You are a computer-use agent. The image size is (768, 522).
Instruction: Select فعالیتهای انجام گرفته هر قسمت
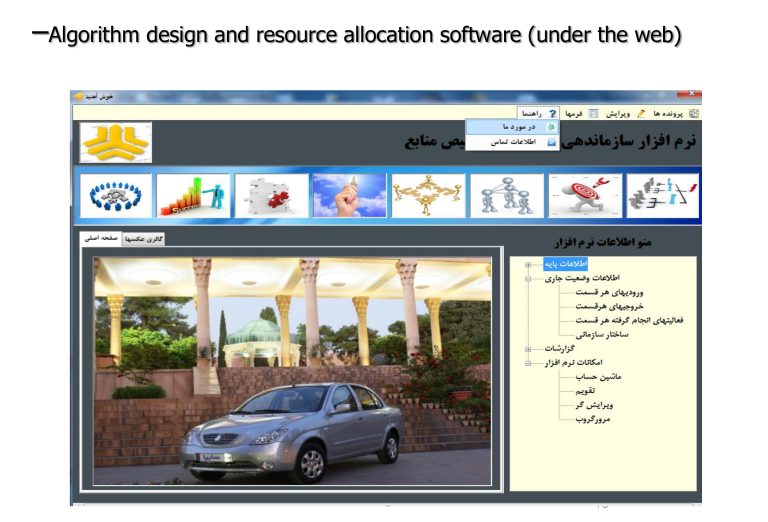(629, 320)
